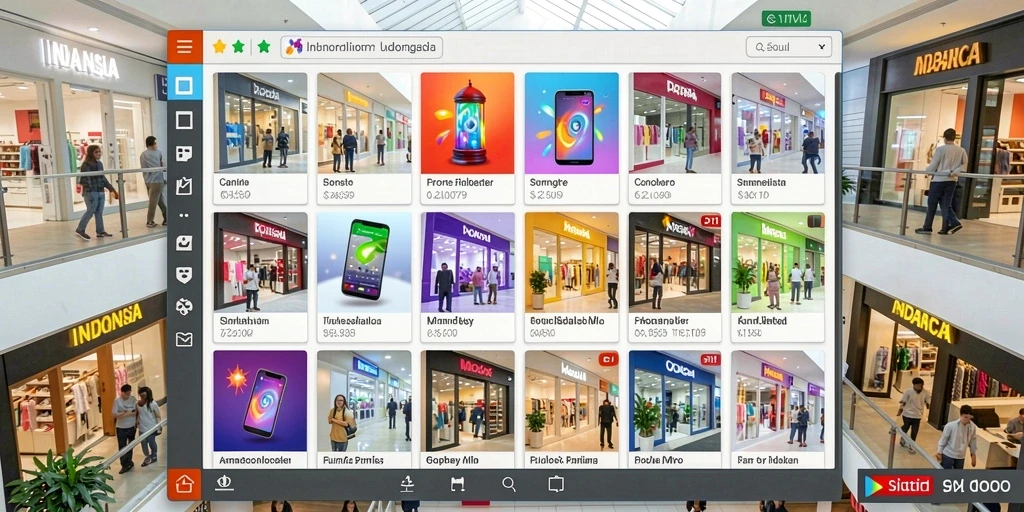The height and width of the screenshot is (512, 1024).
Task: Open the Somngte phone swirl card
Action: coord(571,138)
